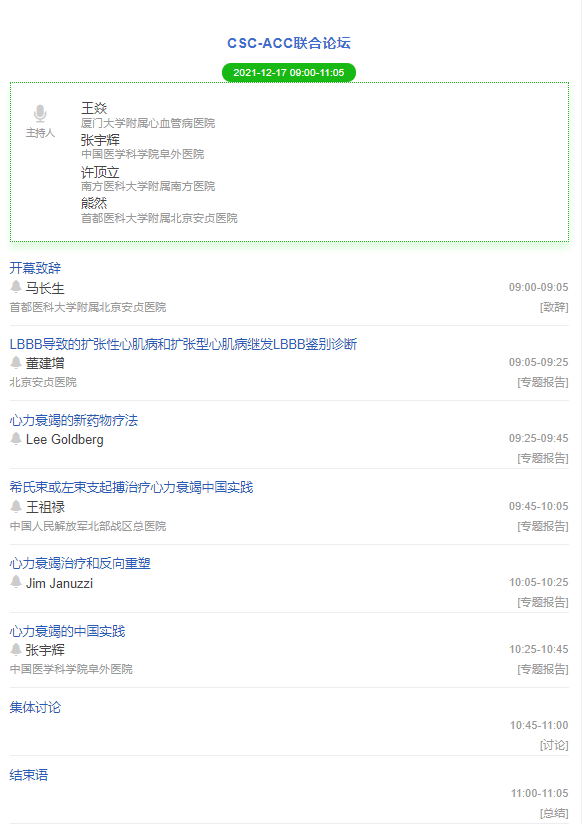This screenshot has width=582, height=824.
Task: Select host name 许顶立
Action: pos(100,172)
